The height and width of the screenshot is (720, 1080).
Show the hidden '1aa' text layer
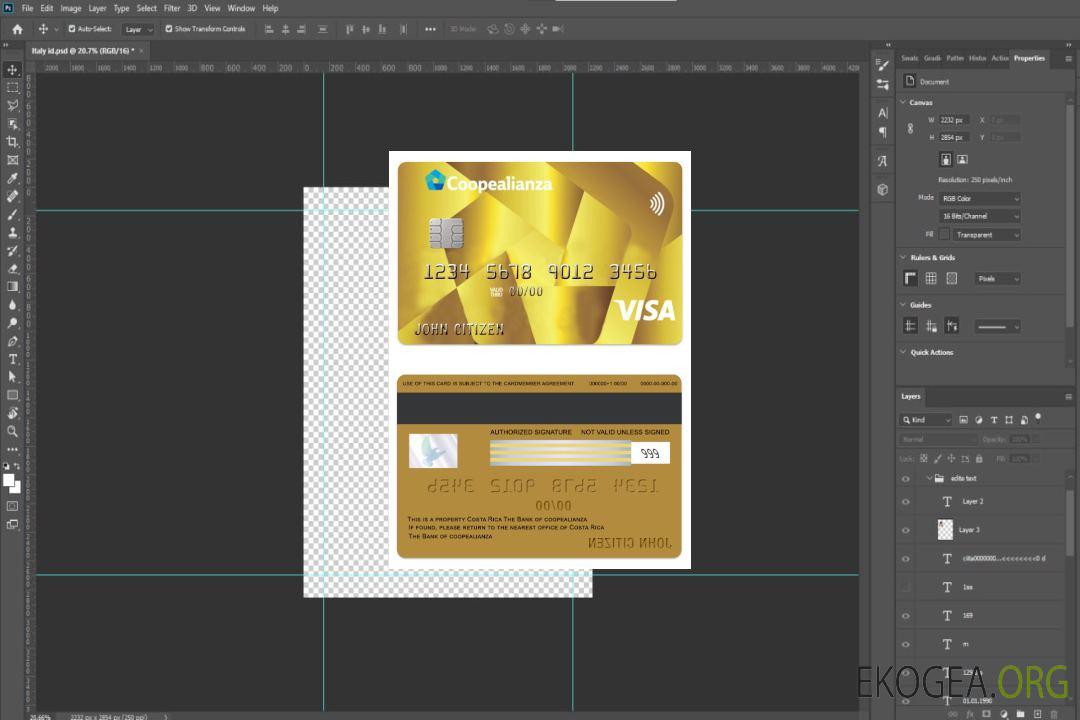click(x=906, y=588)
